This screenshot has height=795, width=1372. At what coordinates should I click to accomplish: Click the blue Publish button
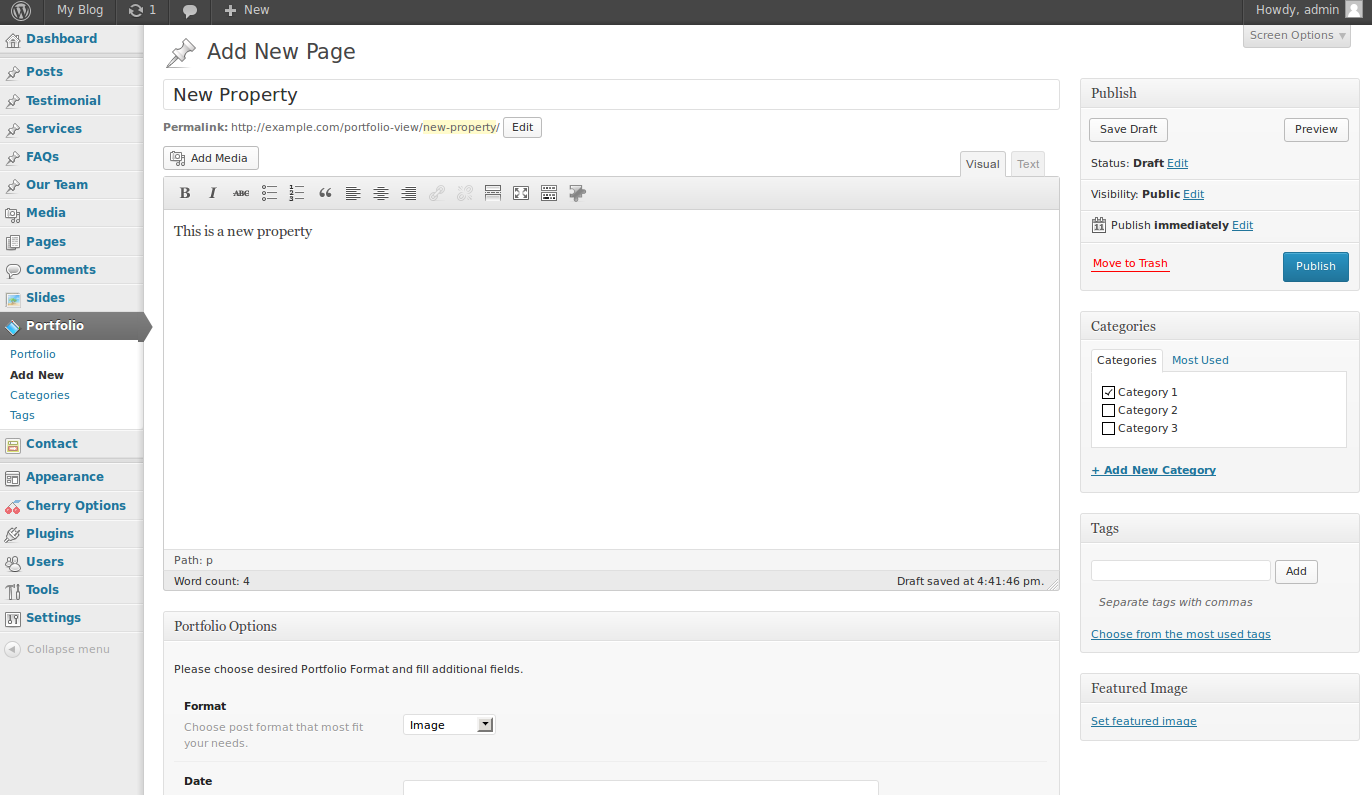[x=1315, y=266]
